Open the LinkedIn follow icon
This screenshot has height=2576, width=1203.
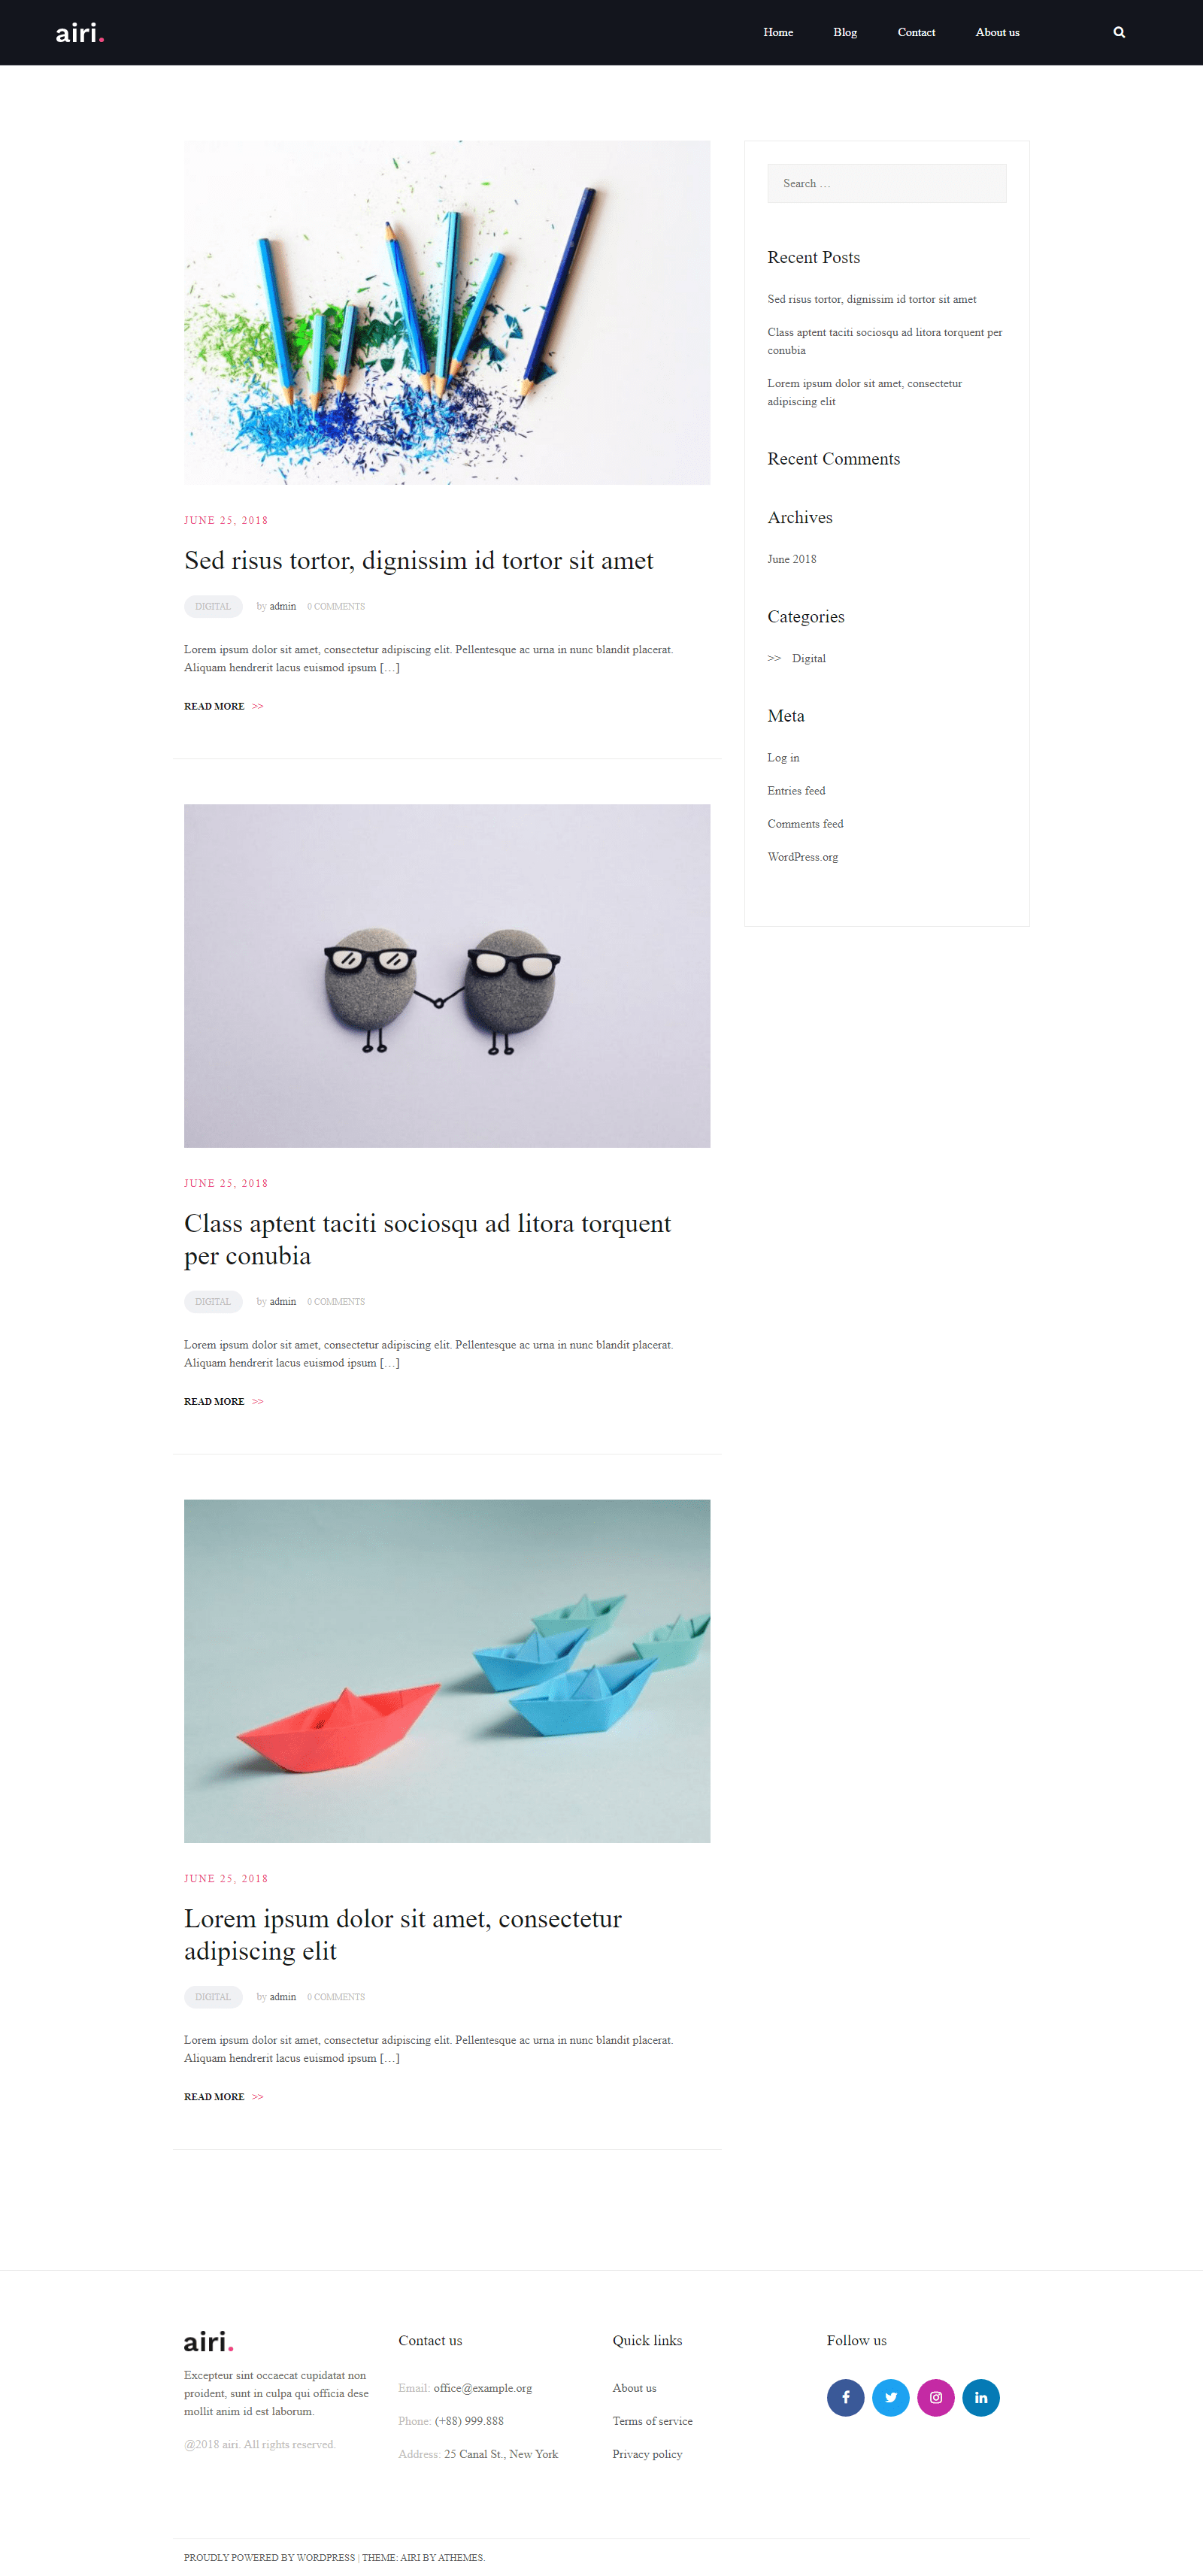[x=980, y=2397]
